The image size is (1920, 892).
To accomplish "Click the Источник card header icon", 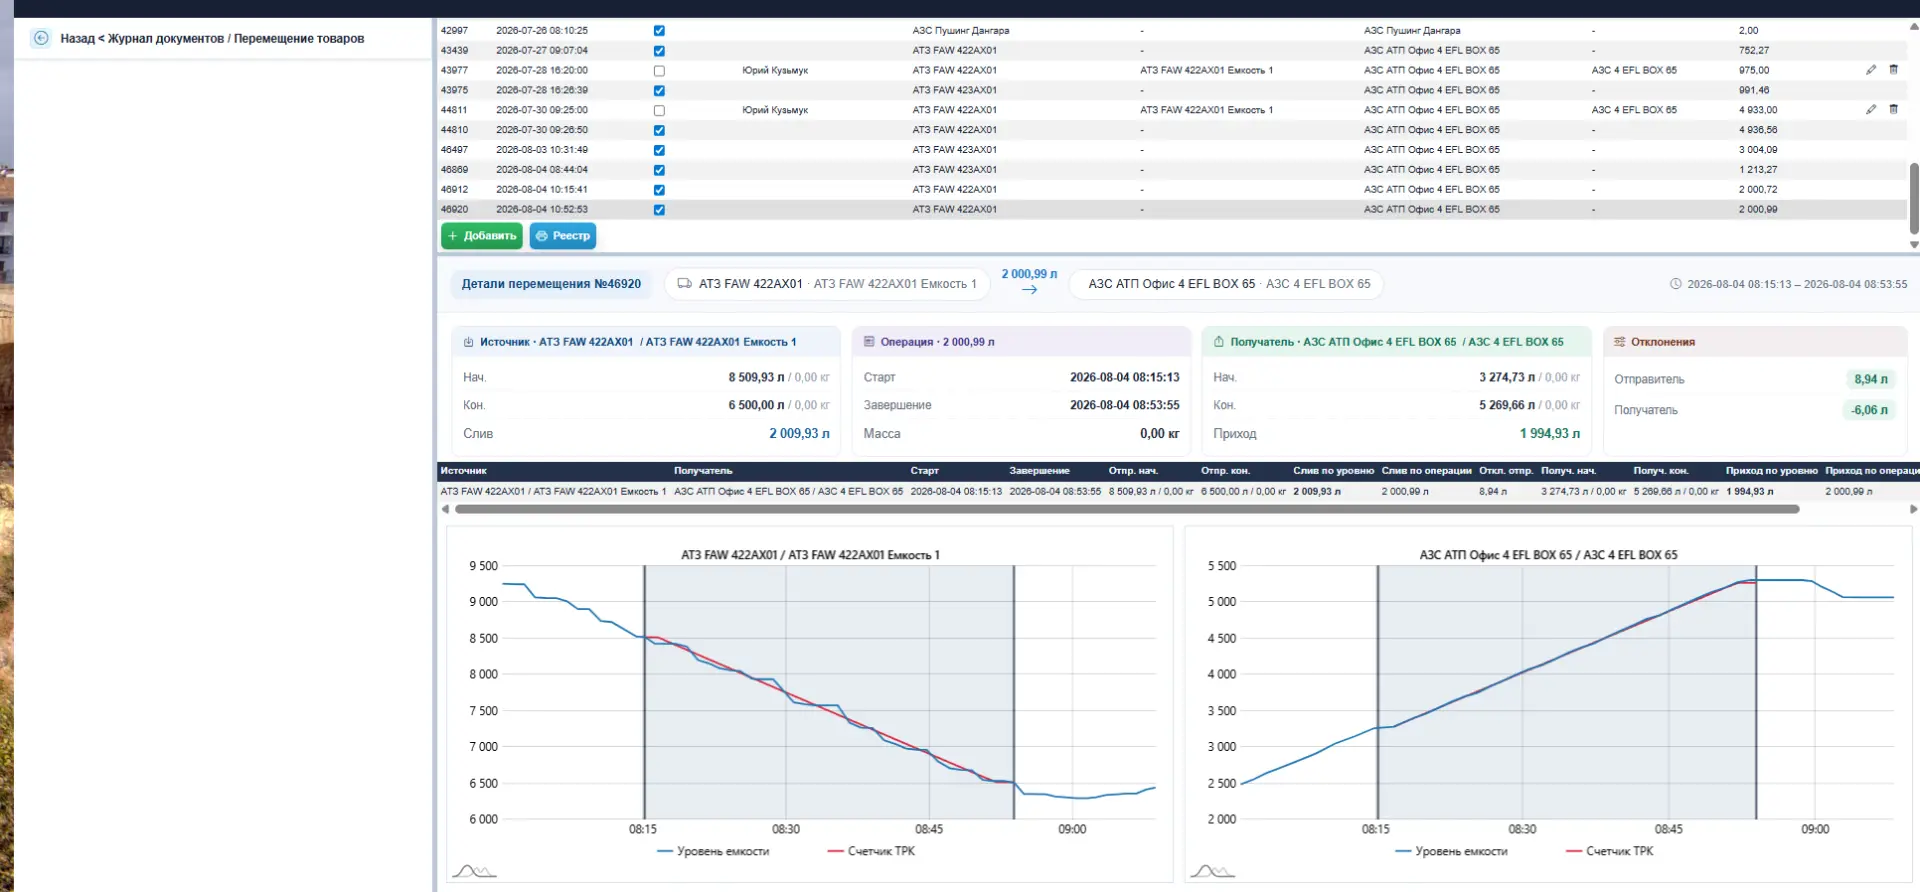I will pyautogui.click(x=468, y=342).
